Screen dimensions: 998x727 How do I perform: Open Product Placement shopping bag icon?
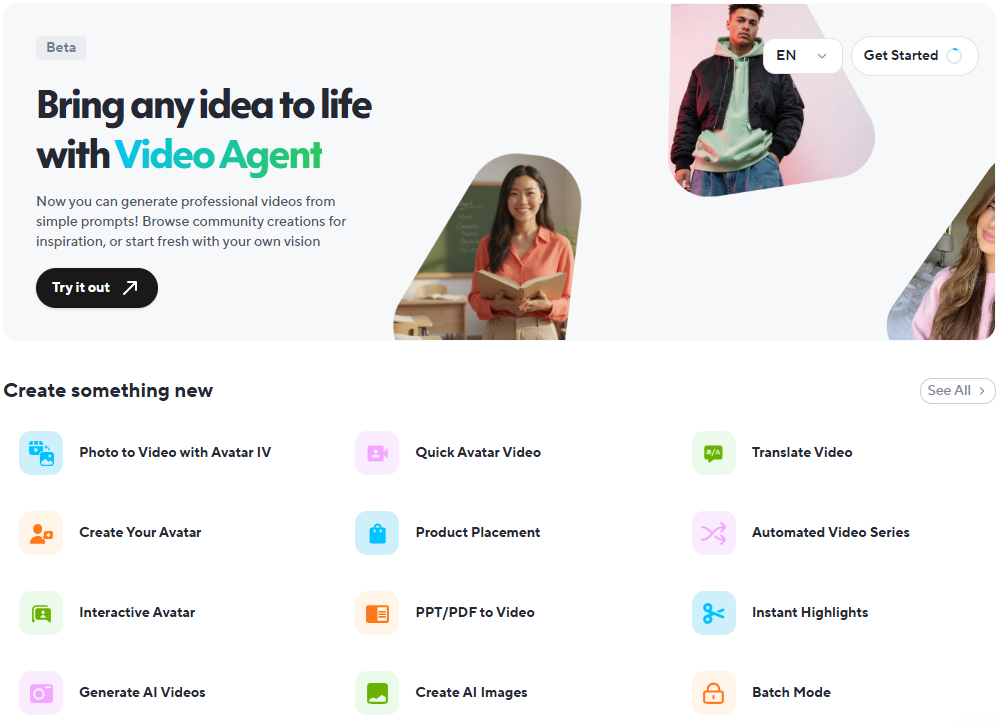(x=377, y=532)
